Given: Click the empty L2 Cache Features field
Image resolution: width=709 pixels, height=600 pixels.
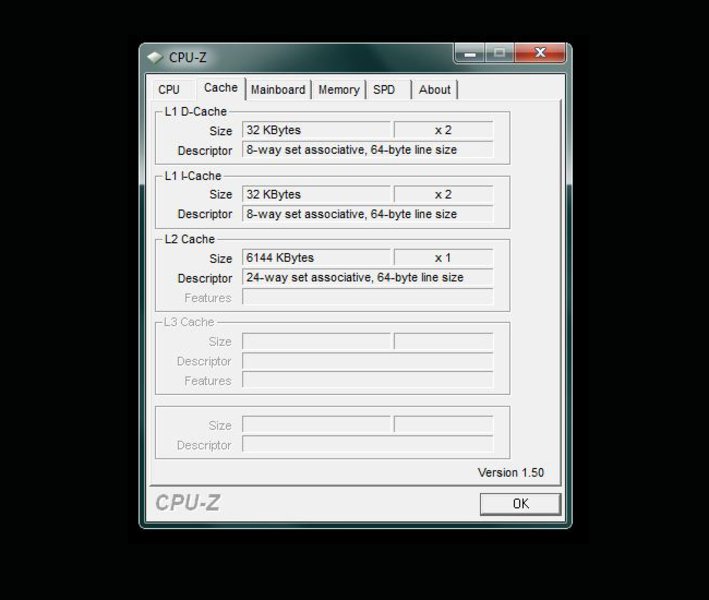Looking at the screenshot, I should (x=368, y=297).
